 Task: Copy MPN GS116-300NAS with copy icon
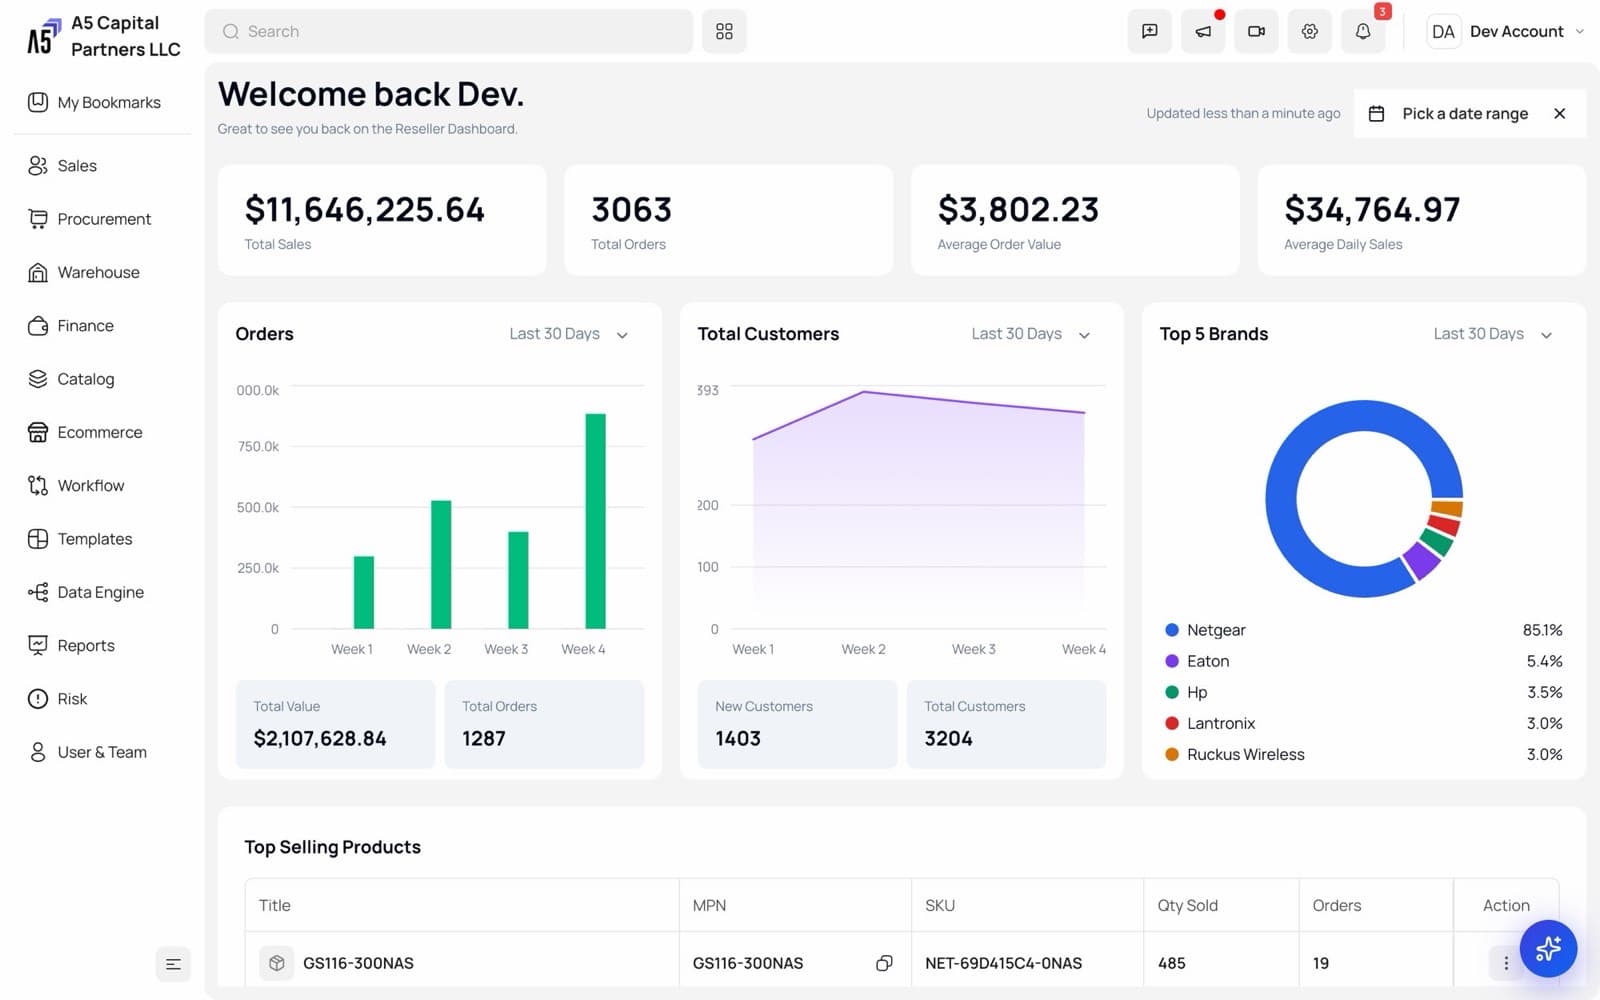point(884,963)
